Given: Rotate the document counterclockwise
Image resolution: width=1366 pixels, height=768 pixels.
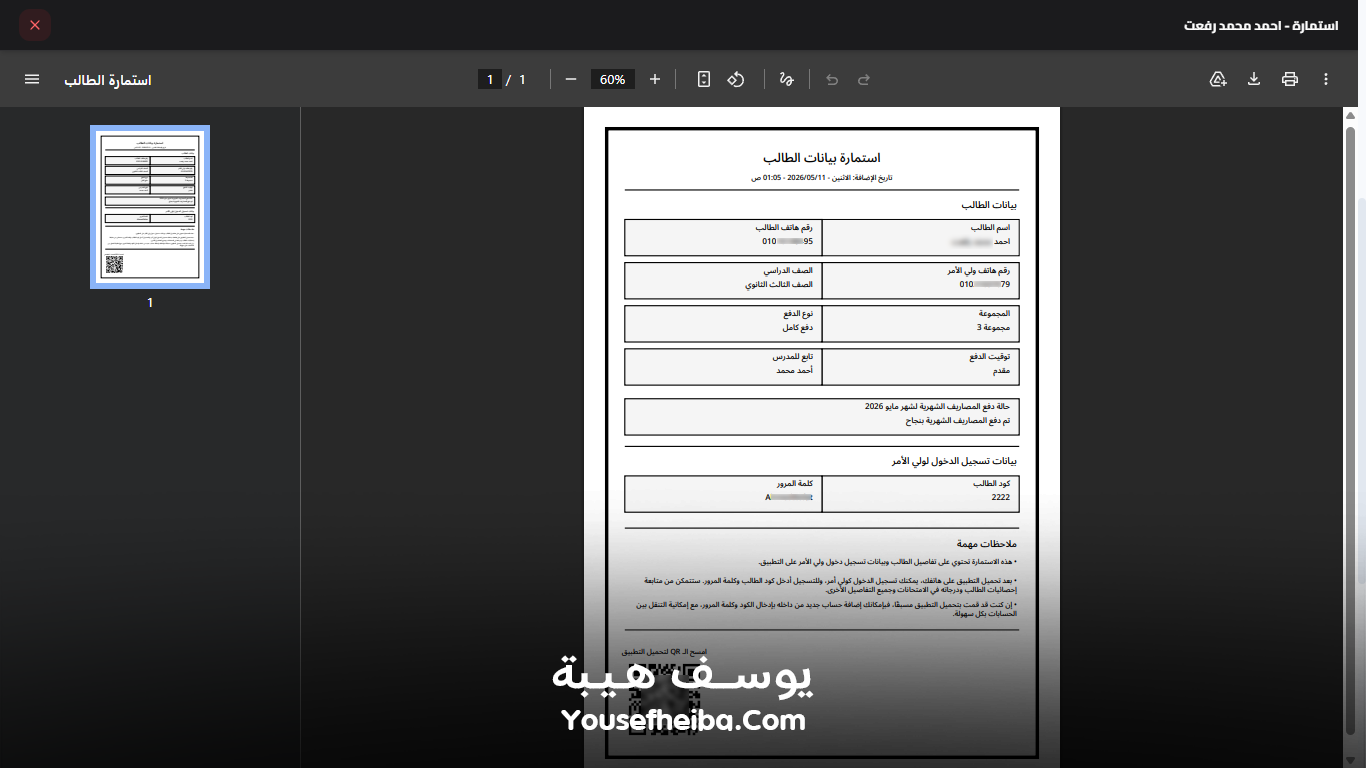Looking at the screenshot, I should pos(736,79).
